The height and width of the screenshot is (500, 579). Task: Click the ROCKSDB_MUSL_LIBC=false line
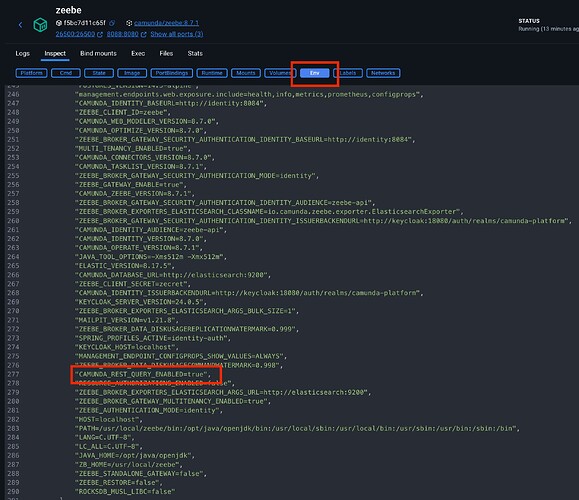pyautogui.click(x=125, y=492)
